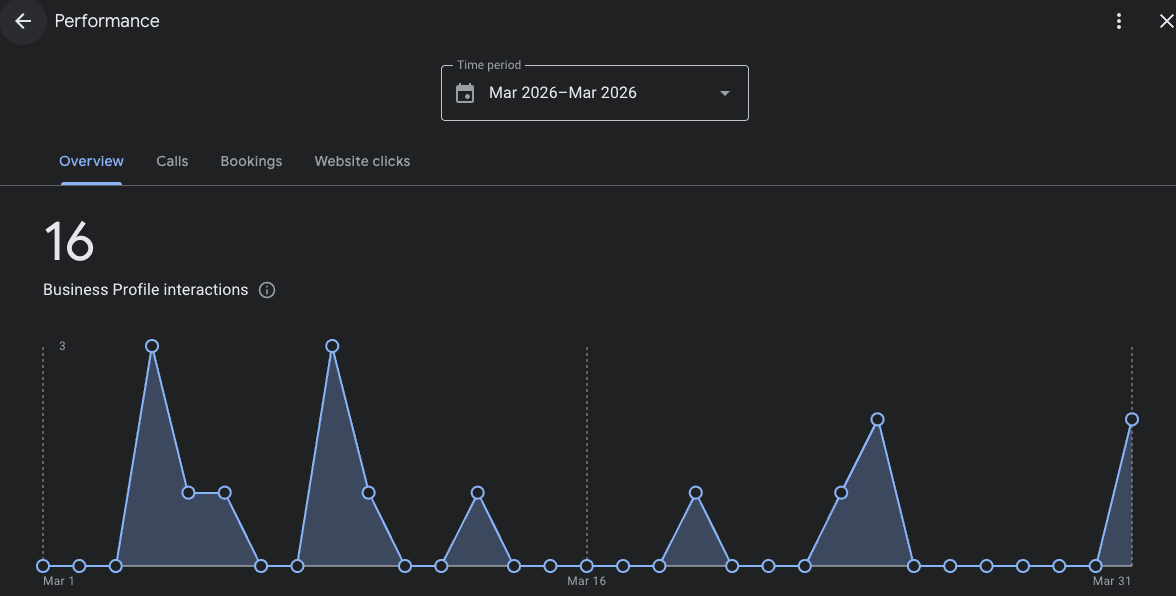The image size is (1176, 596).
Task: Click the calendar icon in Time period
Action: (x=465, y=93)
